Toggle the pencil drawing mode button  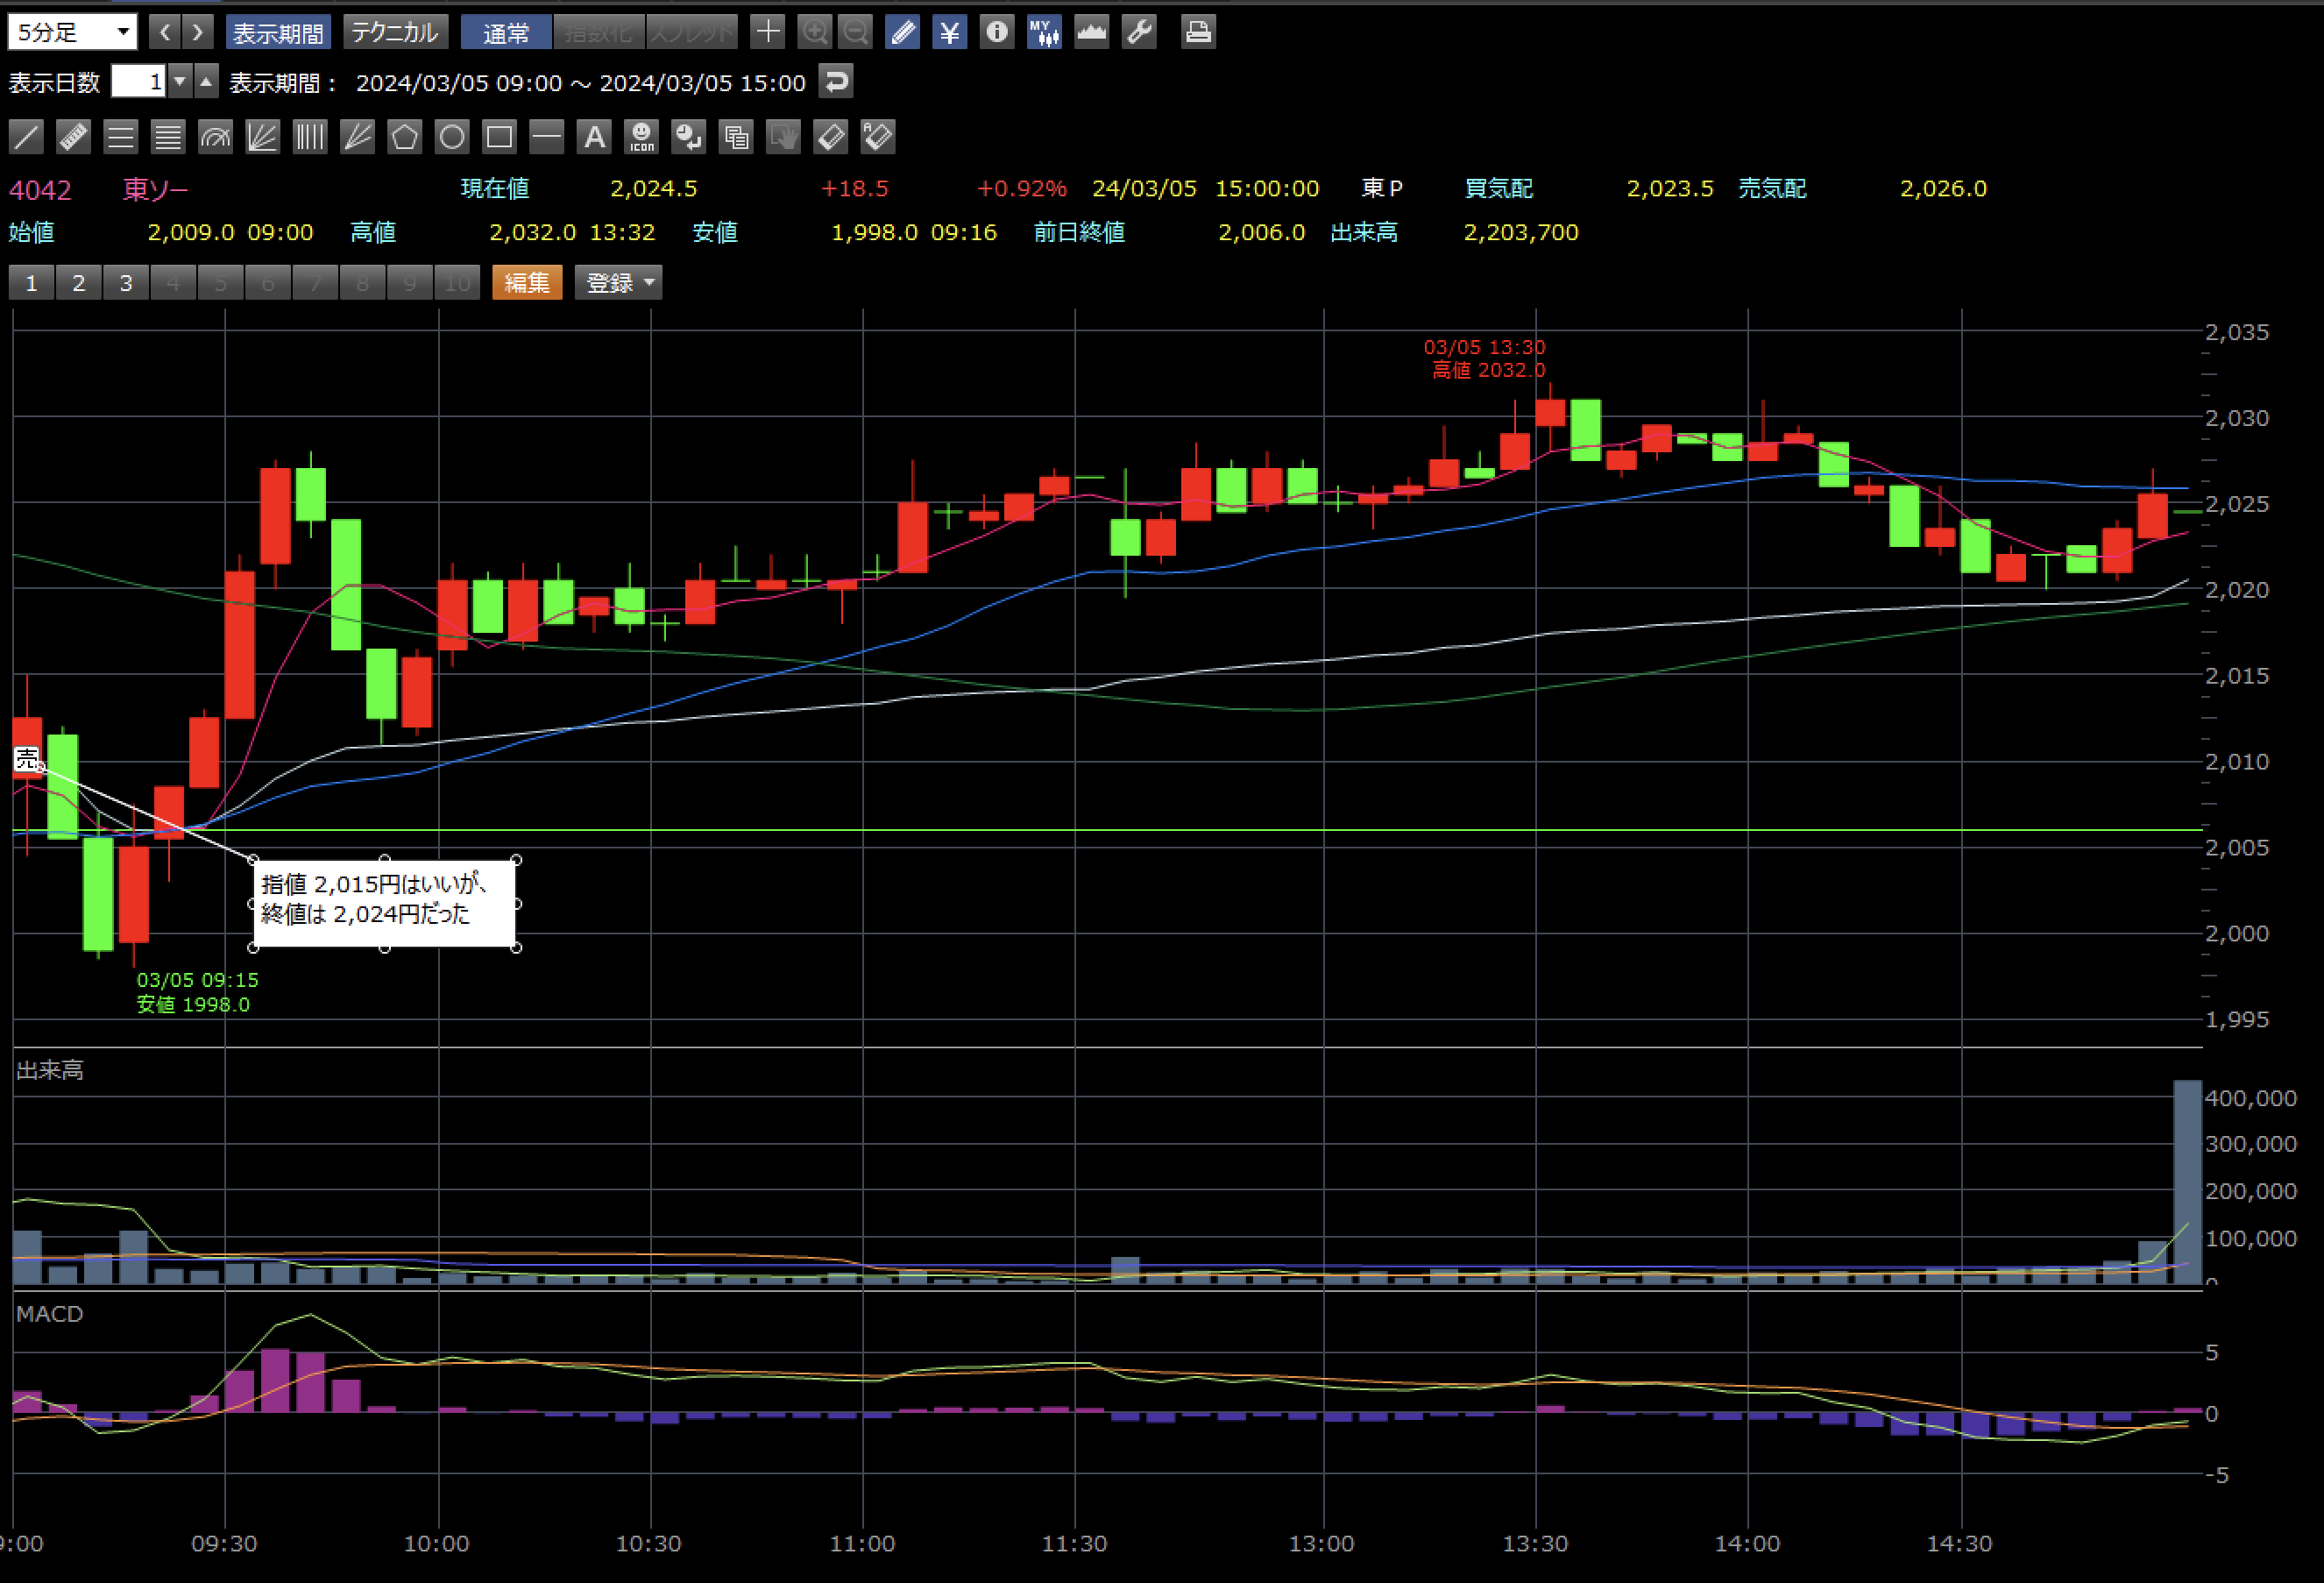(x=902, y=32)
